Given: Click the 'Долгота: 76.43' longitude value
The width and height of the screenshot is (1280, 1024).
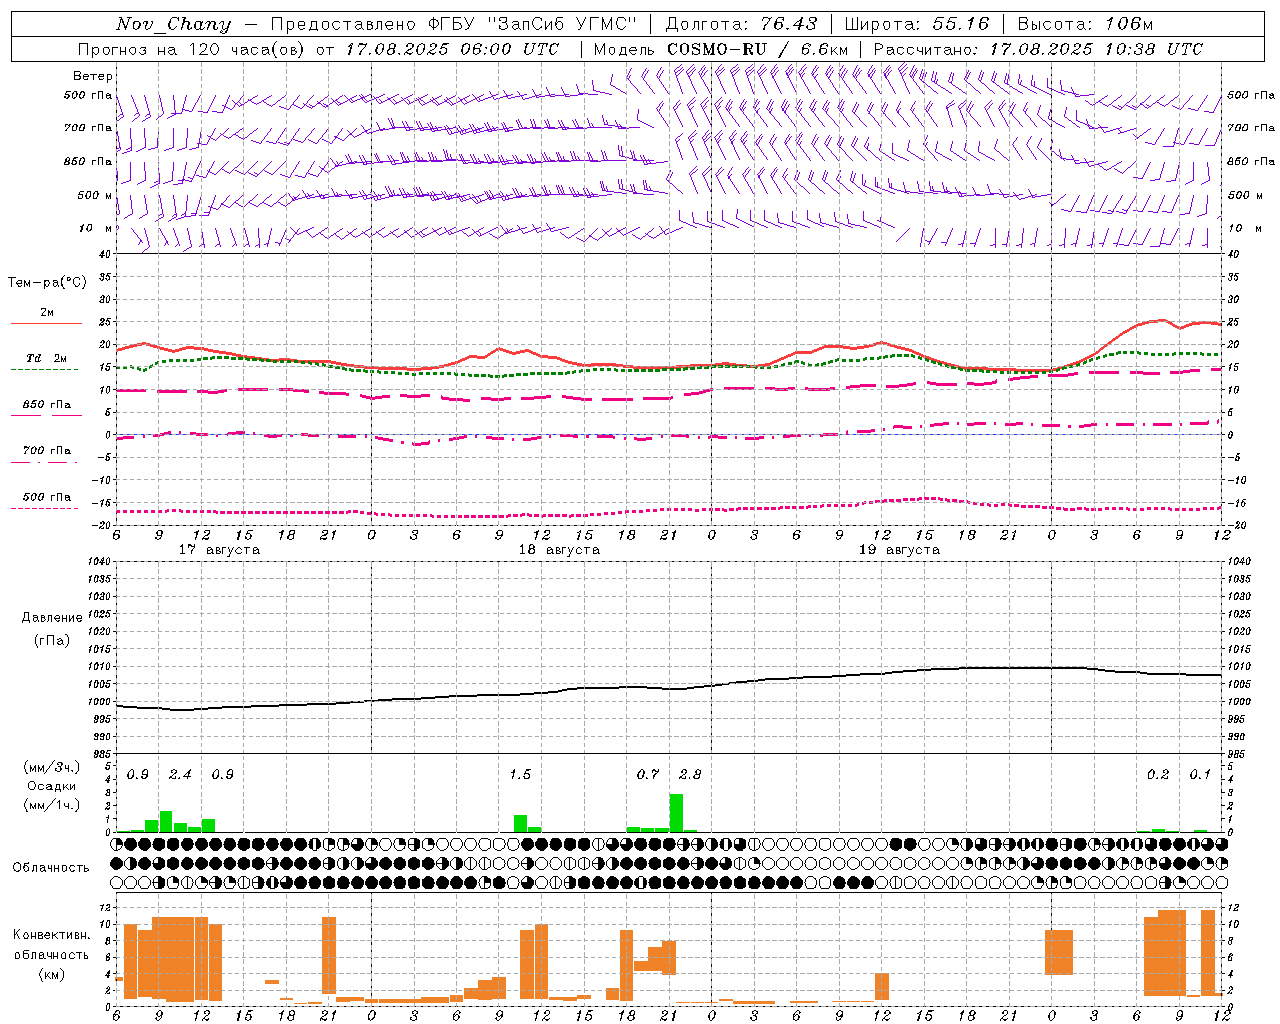Looking at the screenshot, I should 741,24.
